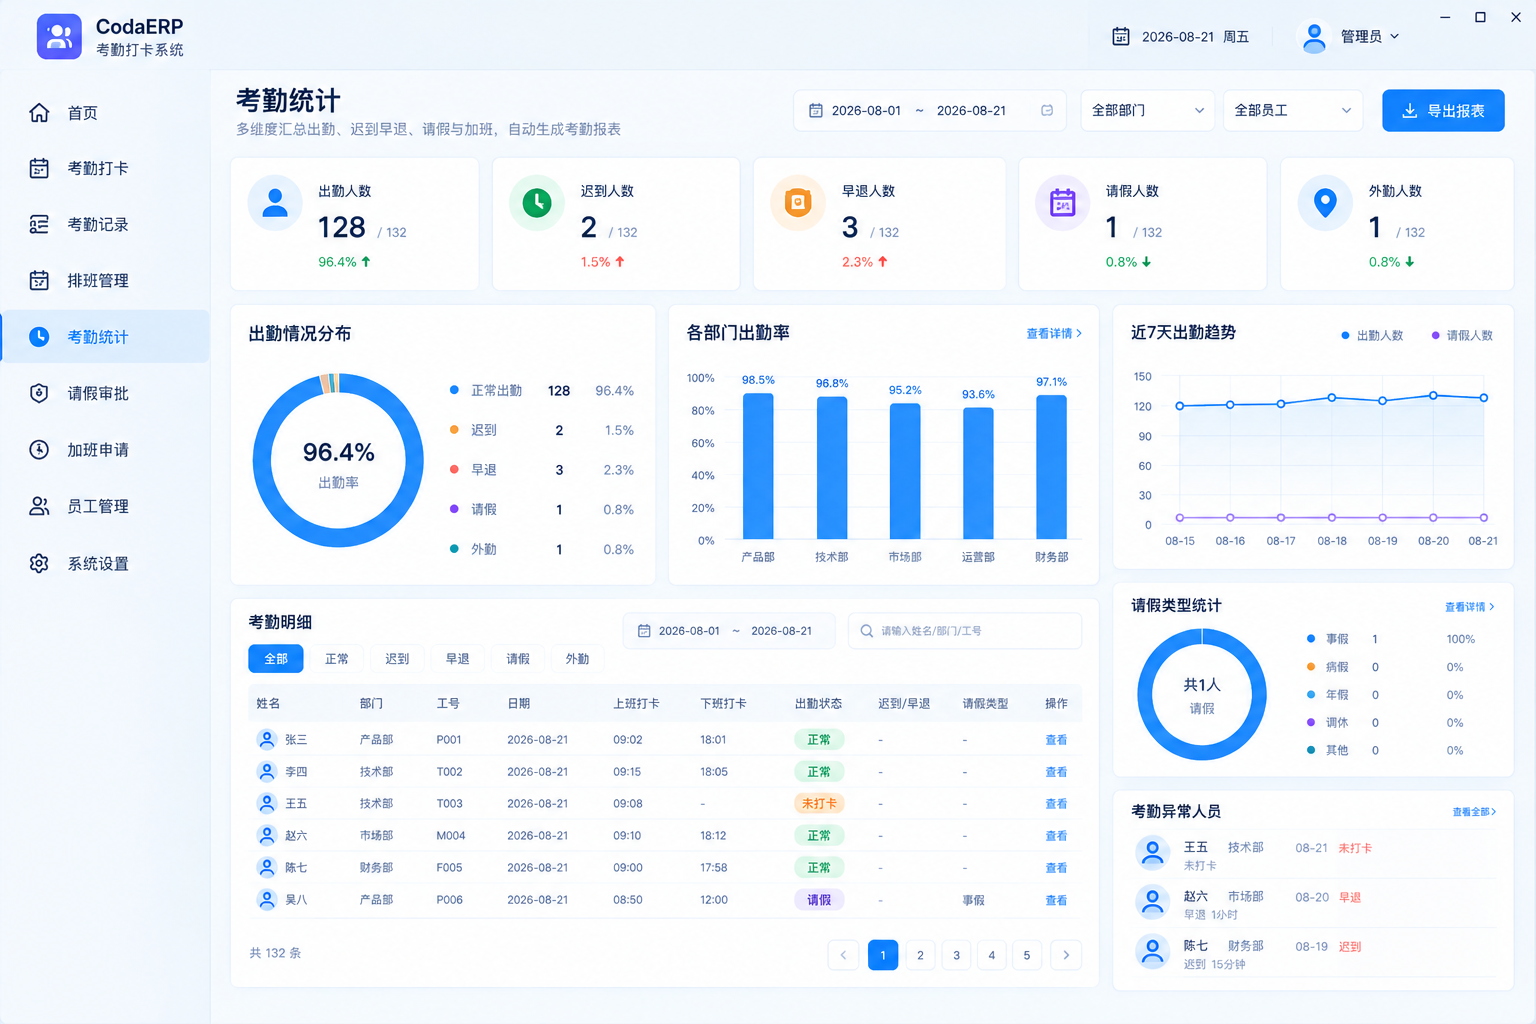Open the 全部员工 dropdown

tap(1293, 111)
